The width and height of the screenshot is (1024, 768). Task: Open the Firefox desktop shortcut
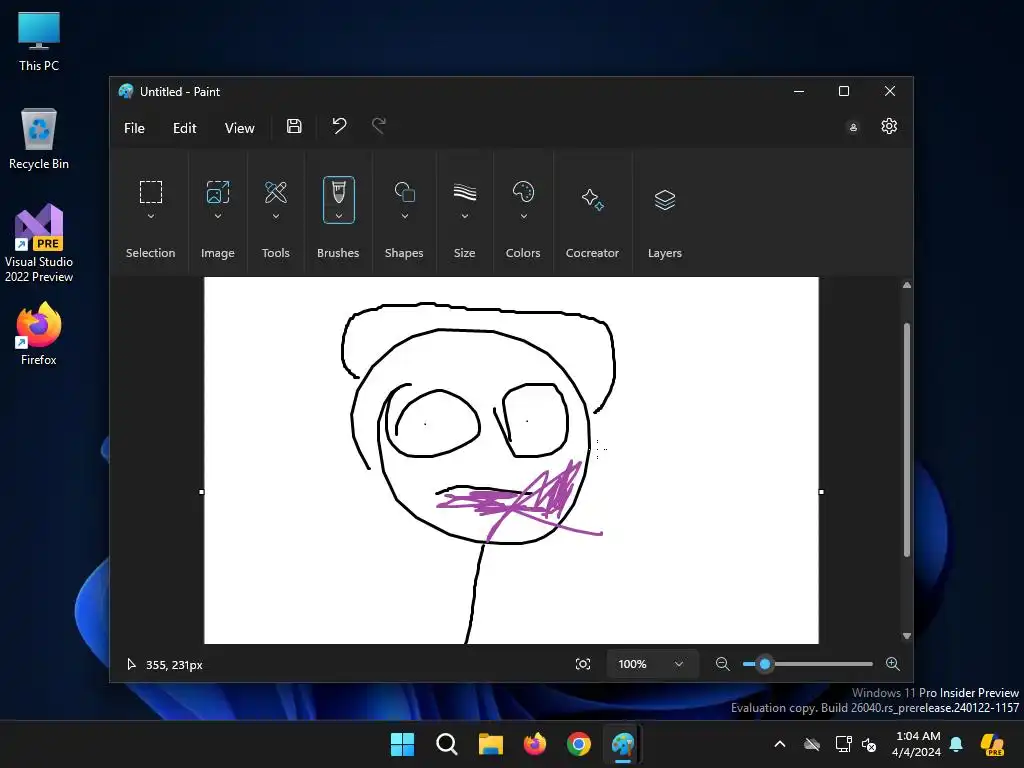(39, 334)
